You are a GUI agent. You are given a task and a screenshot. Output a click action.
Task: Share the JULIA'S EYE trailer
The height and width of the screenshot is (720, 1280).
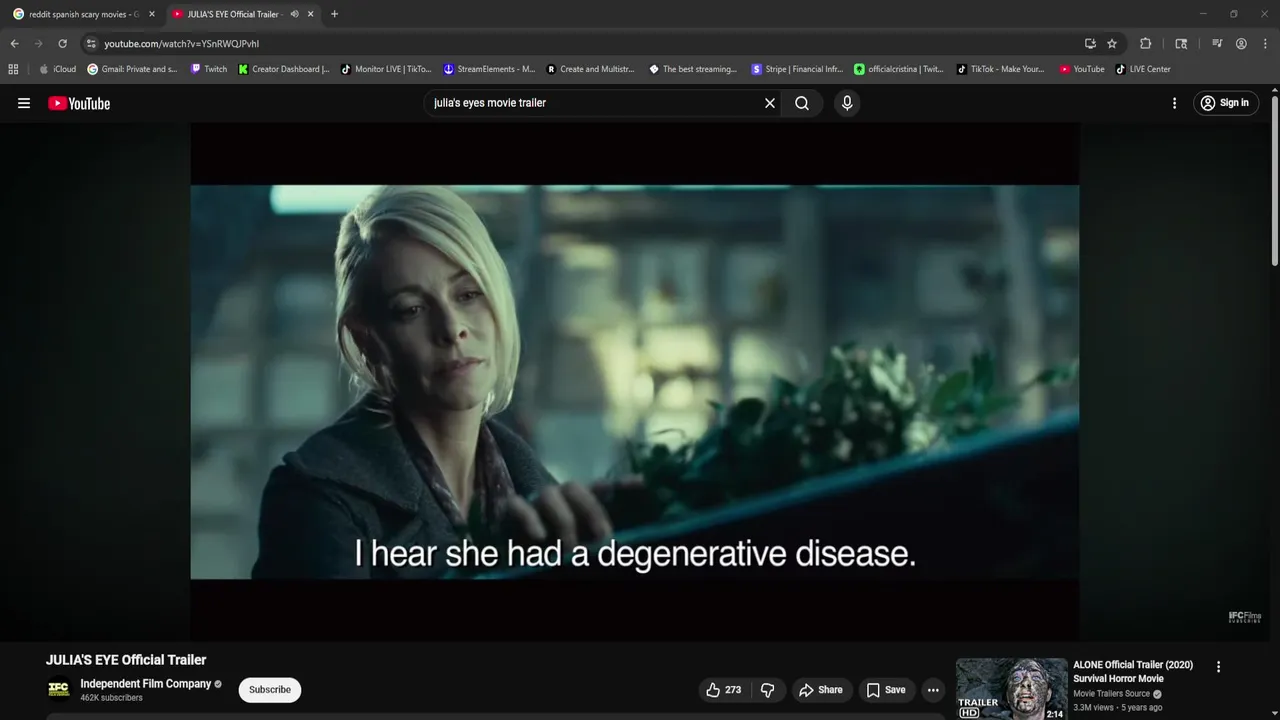820,690
